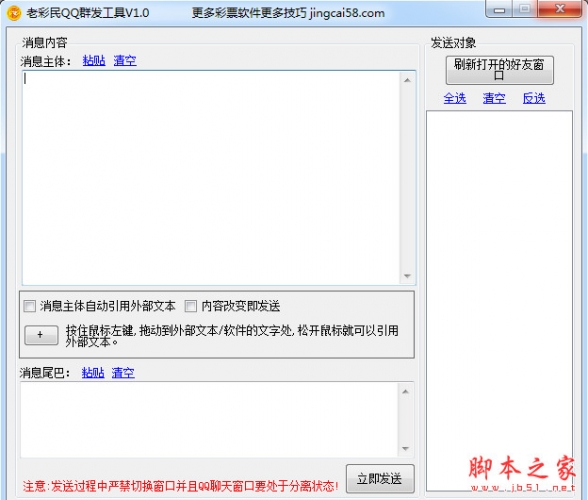Click inside the 消息尾巴 text area
The height and width of the screenshot is (500, 588).
click(209, 420)
